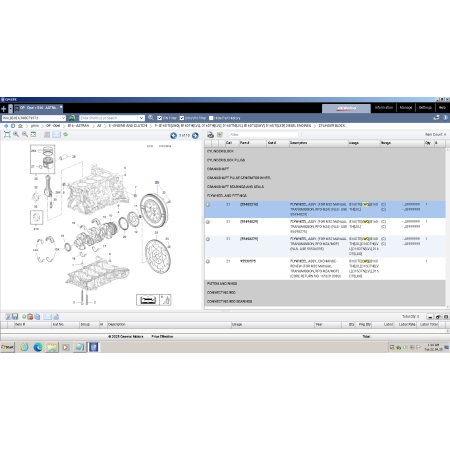Click the green refresh illustration icon
This screenshot has height=450, width=450.
[66, 134]
